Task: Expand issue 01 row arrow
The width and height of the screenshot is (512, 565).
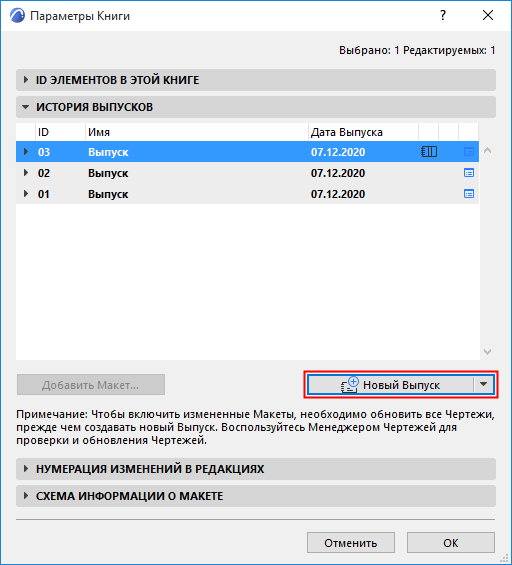Action: tap(26, 194)
